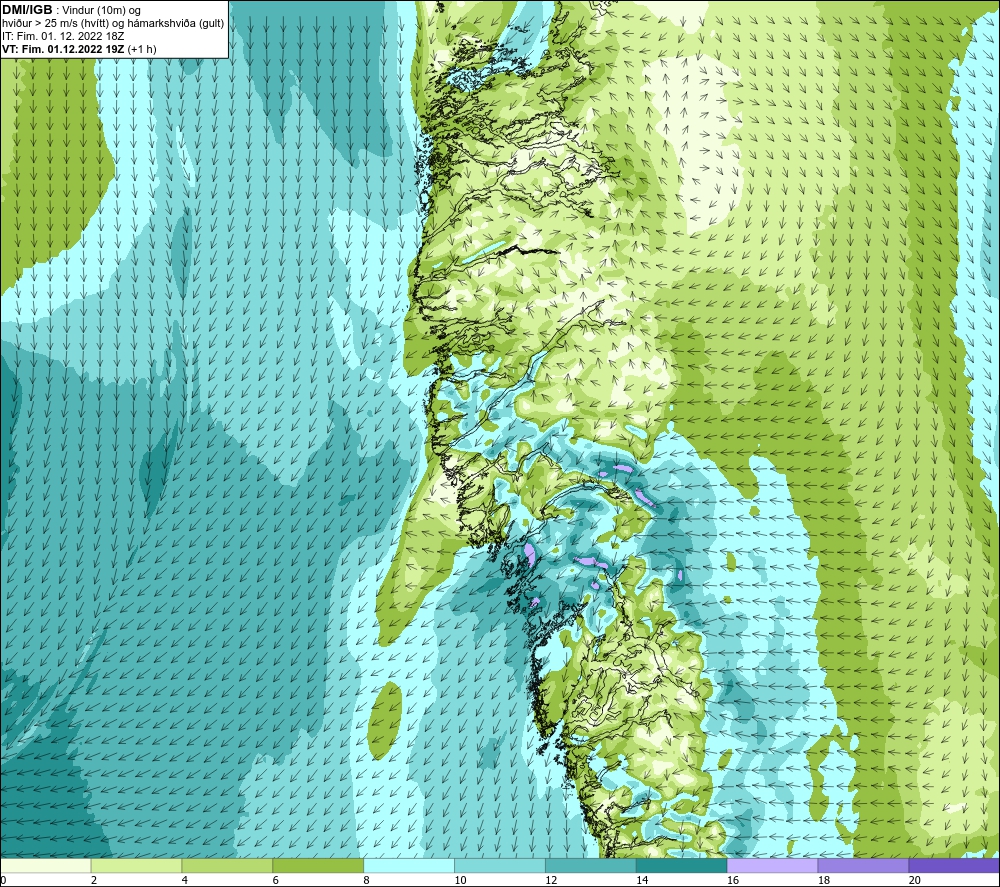Click the 2-4 m/s light green legend swatch
This screenshot has height=887, width=1000.
click(136, 865)
